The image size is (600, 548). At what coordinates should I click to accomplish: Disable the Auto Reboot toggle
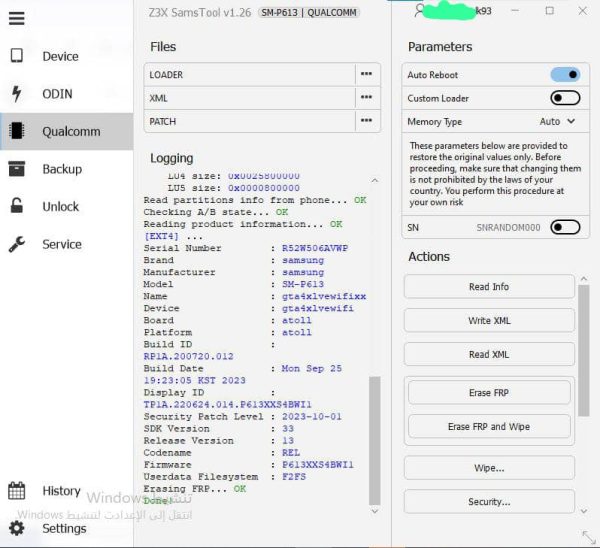pos(565,75)
